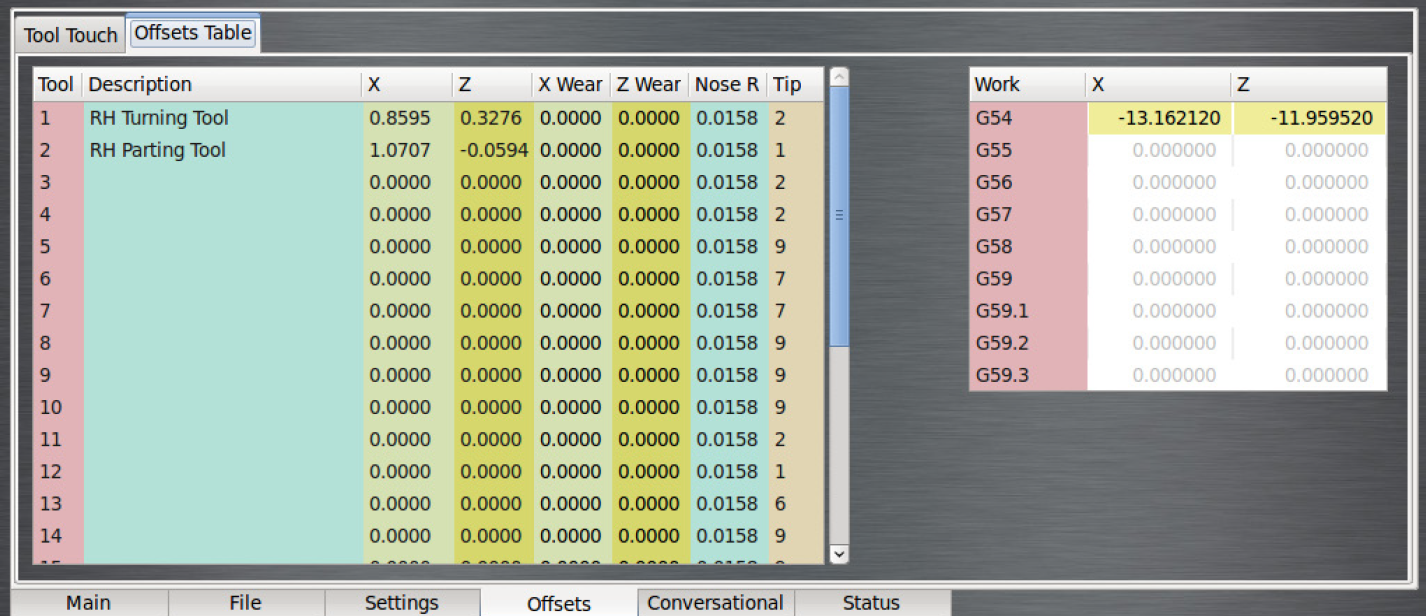This screenshot has width=1426, height=616.
Task: Click tool 2 Z offset -0.0594
Action: click(491, 150)
